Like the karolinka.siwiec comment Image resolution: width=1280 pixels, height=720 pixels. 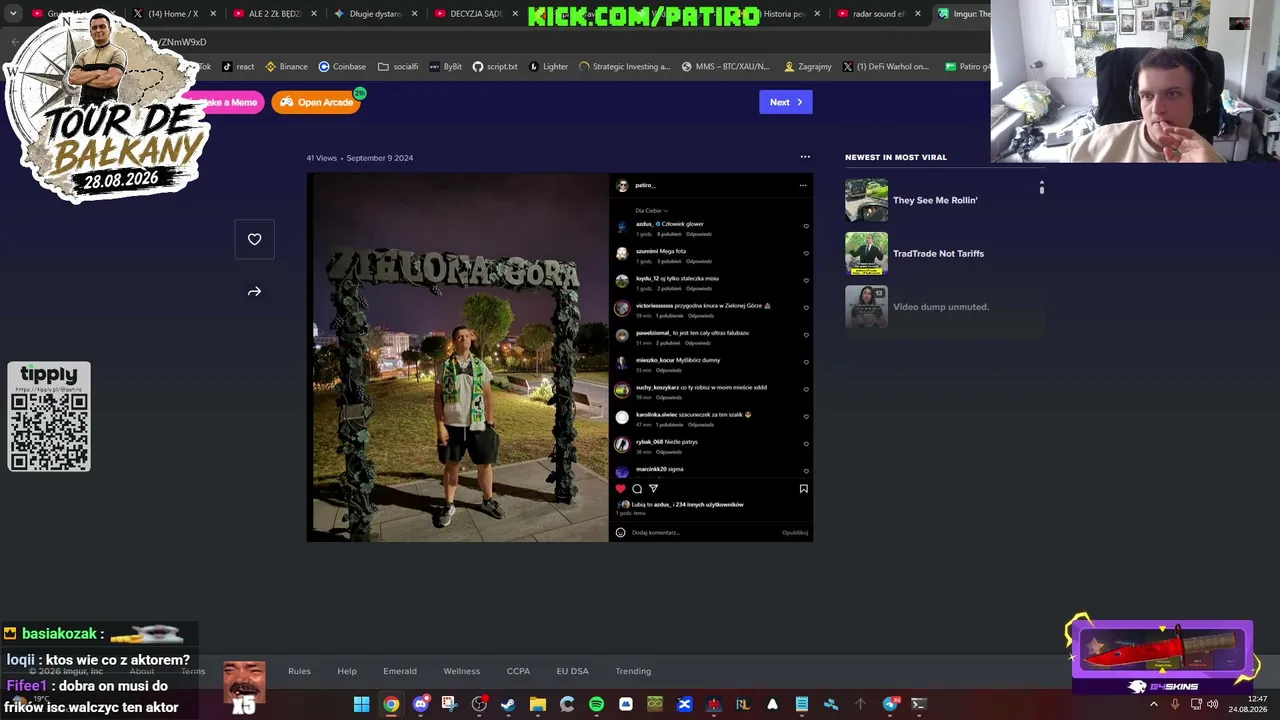806,416
